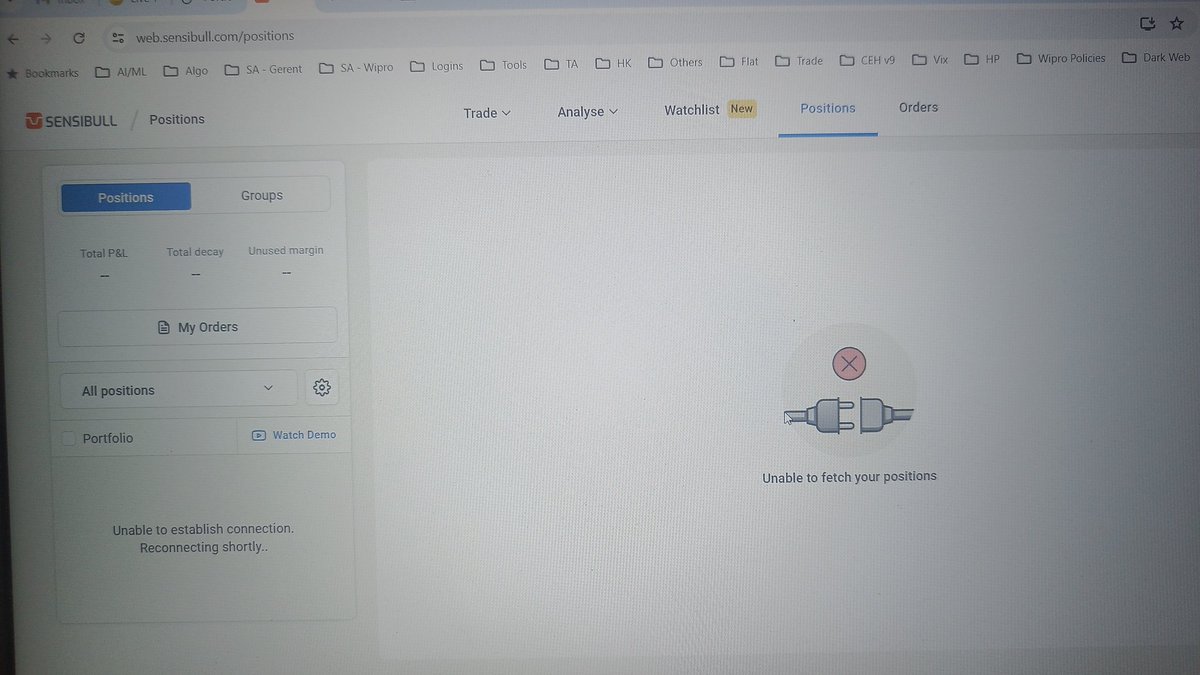Image resolution: width=1200 pixels, height=675 pixels.
Task: Open the TA bookmarks folder
Action: pos(562,64)
